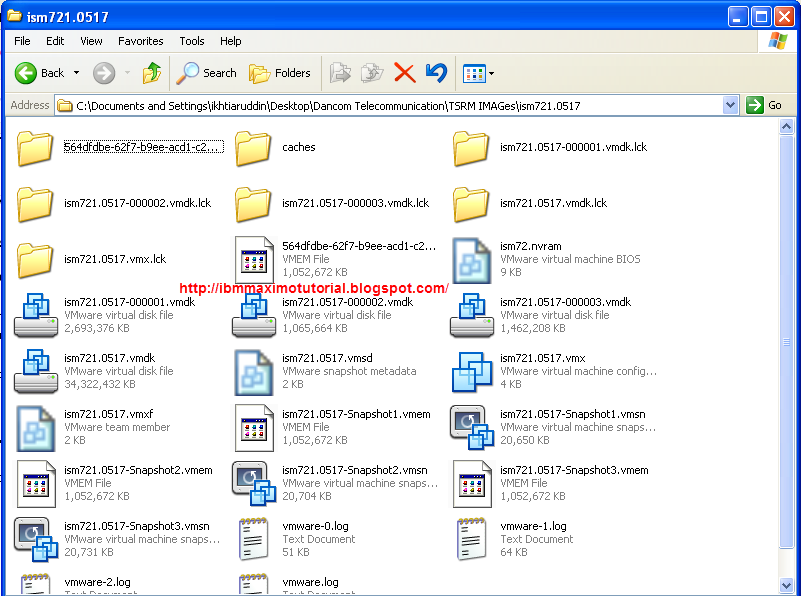Image resolution: width=801 pixels, height=596 pixels.
Task: Toggle the Folders sidebar pane
Action: [279, 72]
